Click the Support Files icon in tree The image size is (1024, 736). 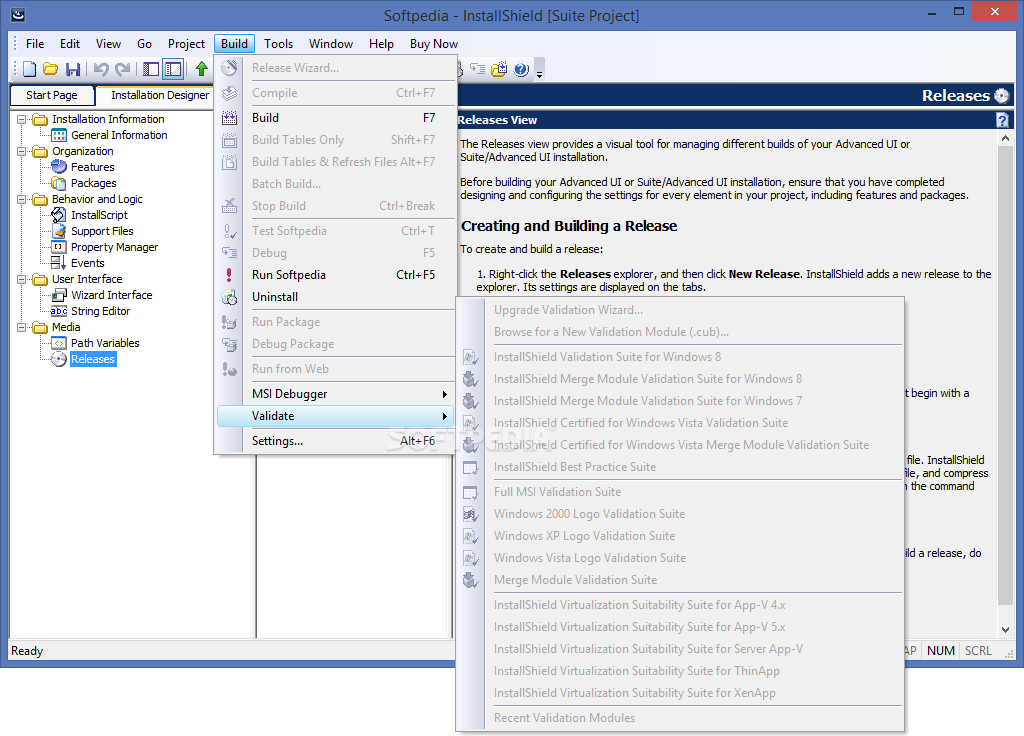59,231
